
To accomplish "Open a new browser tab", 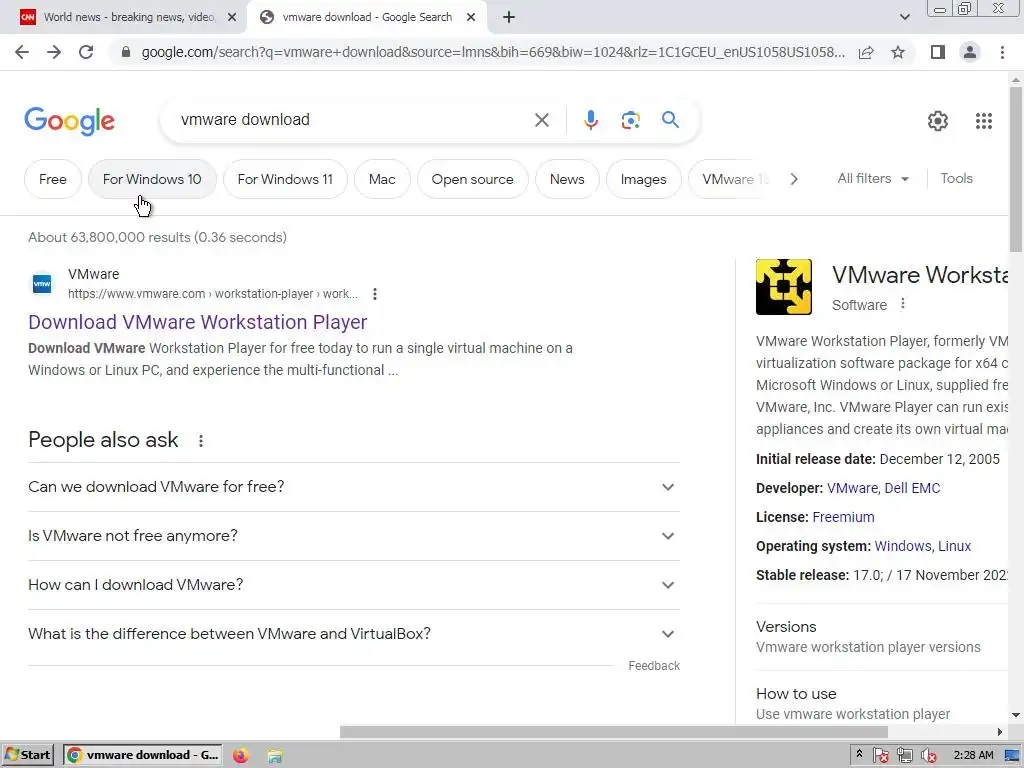I will point(509,18).
